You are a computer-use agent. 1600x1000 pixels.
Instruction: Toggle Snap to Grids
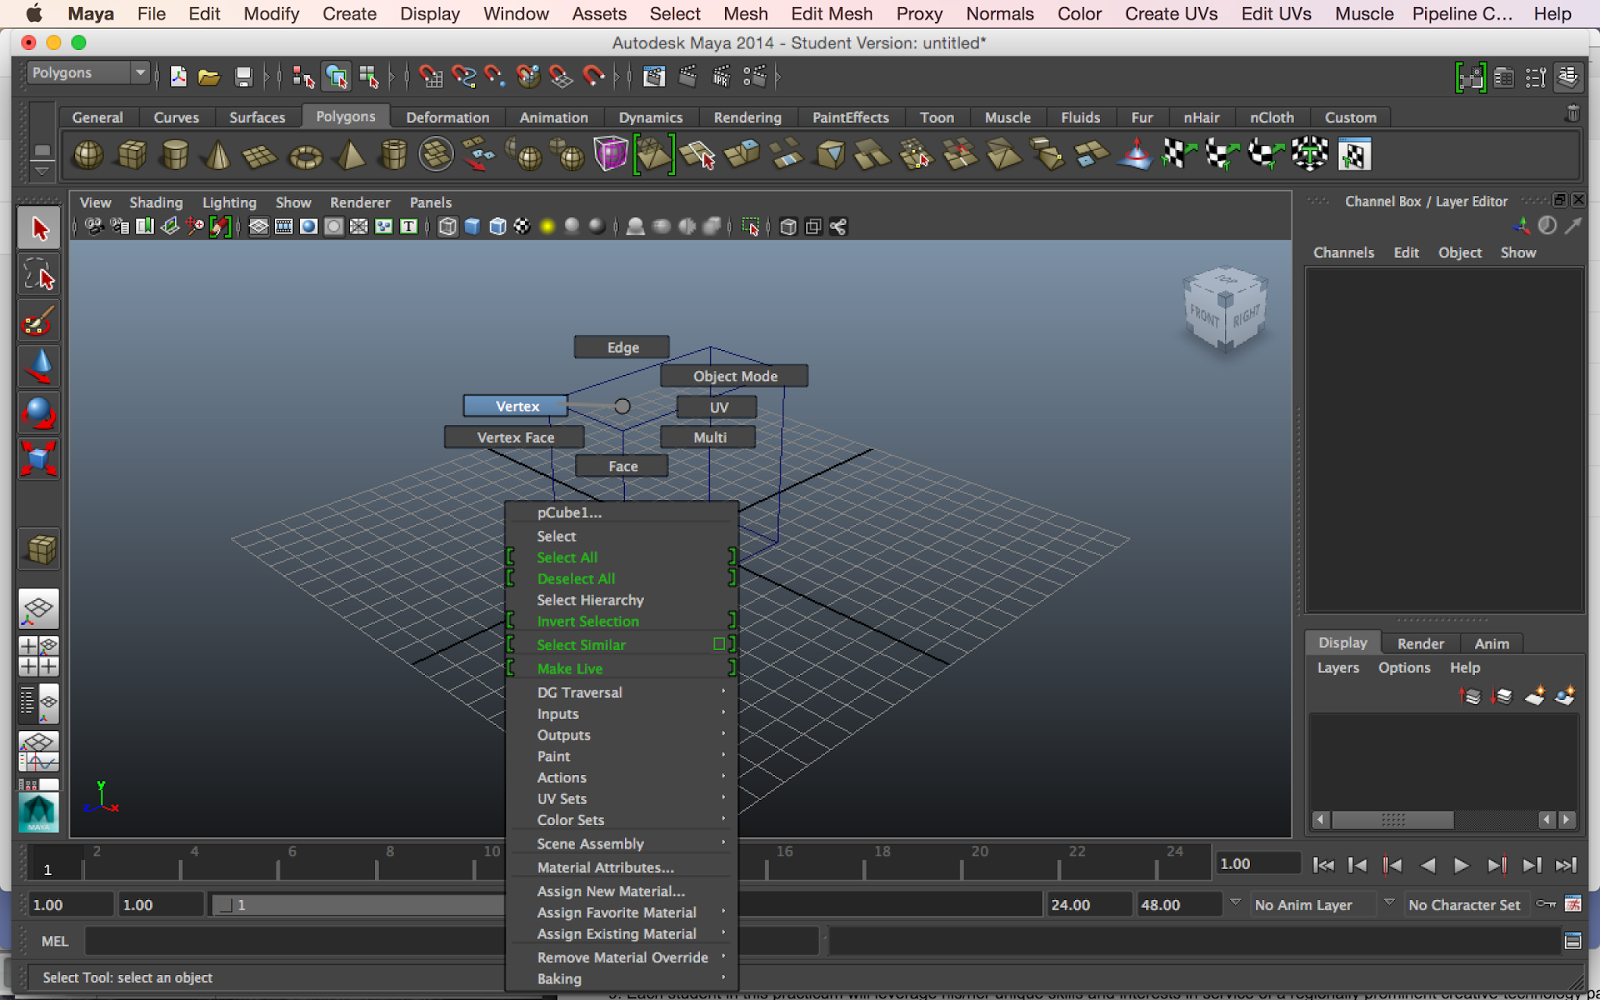click(x=430, y=77)
